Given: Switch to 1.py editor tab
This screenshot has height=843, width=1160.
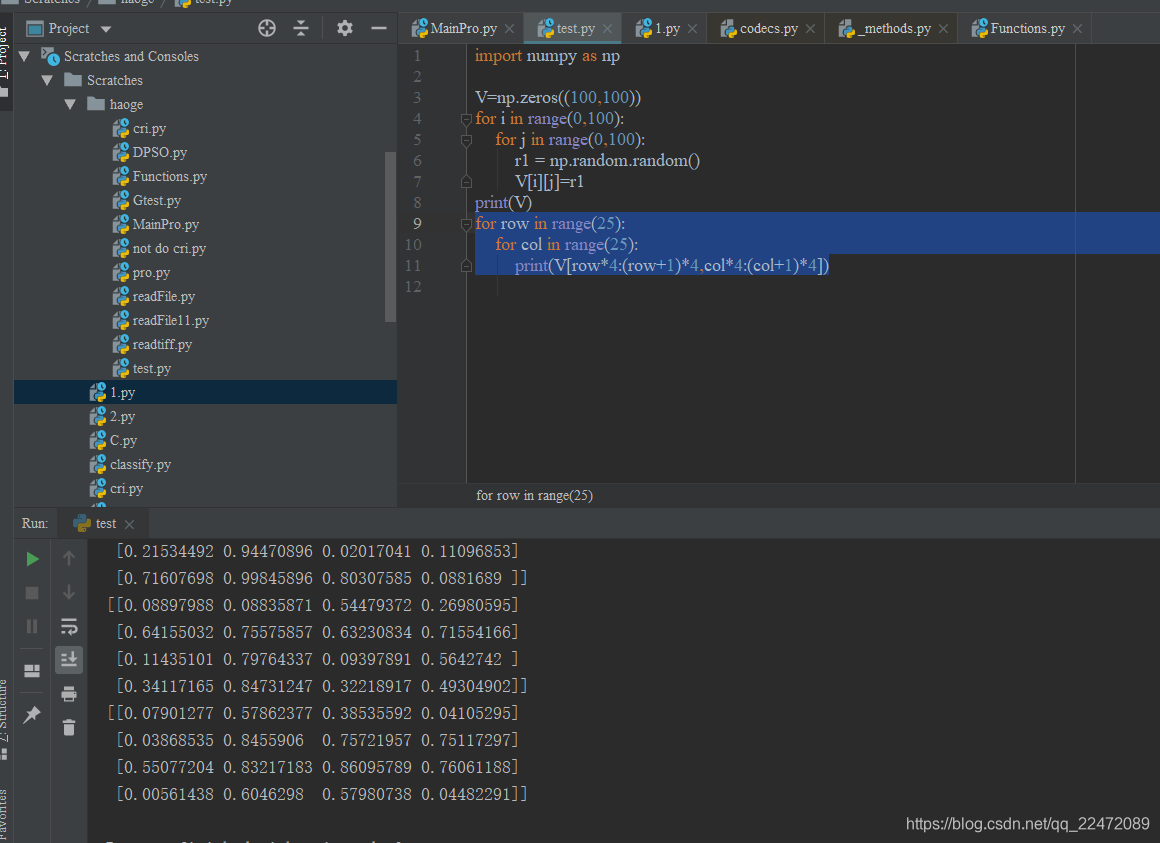Looking at the screenshot, I should pyautogui.click(x=667, y=29).
